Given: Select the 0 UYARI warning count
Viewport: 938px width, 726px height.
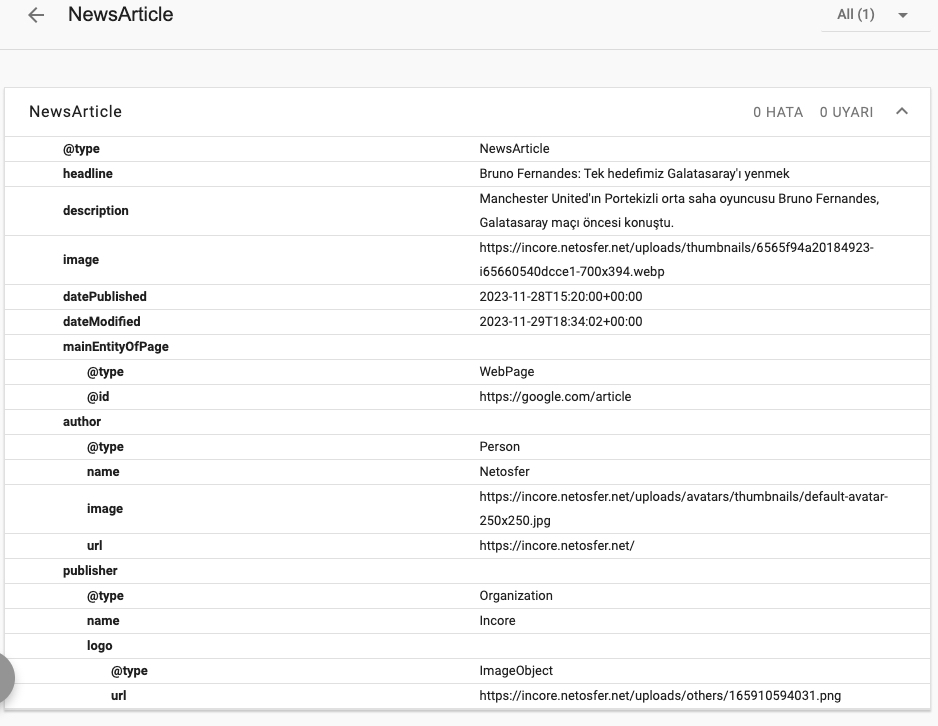Looking at the screenshot, I should point(846,112).
